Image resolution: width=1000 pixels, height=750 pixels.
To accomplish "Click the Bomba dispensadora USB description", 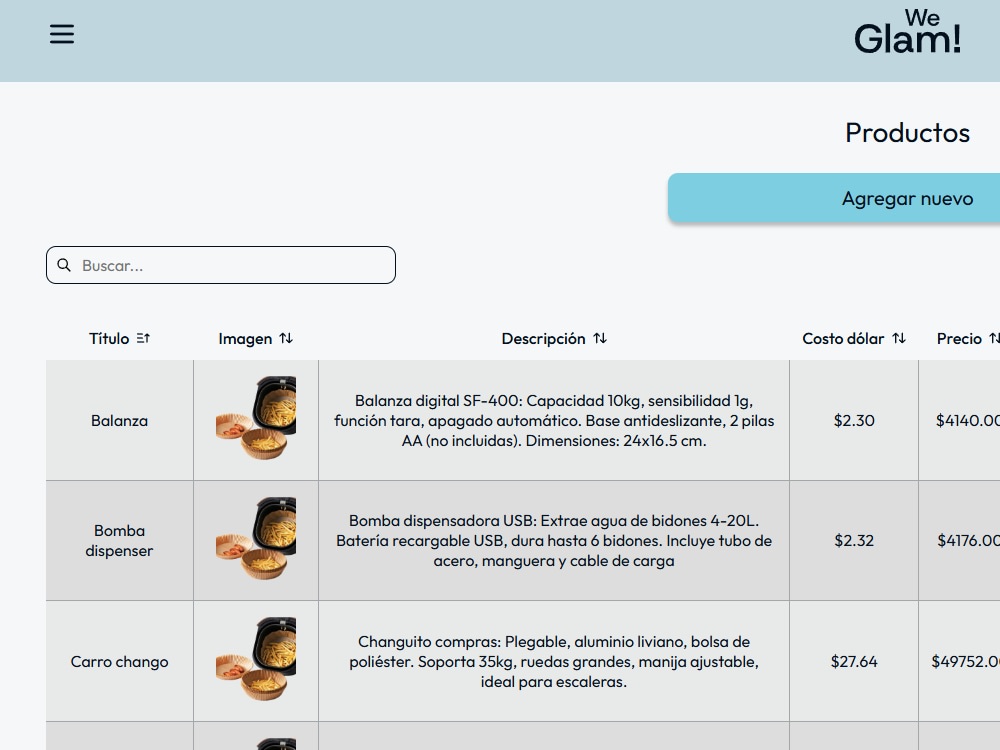I will coord(554,540).
